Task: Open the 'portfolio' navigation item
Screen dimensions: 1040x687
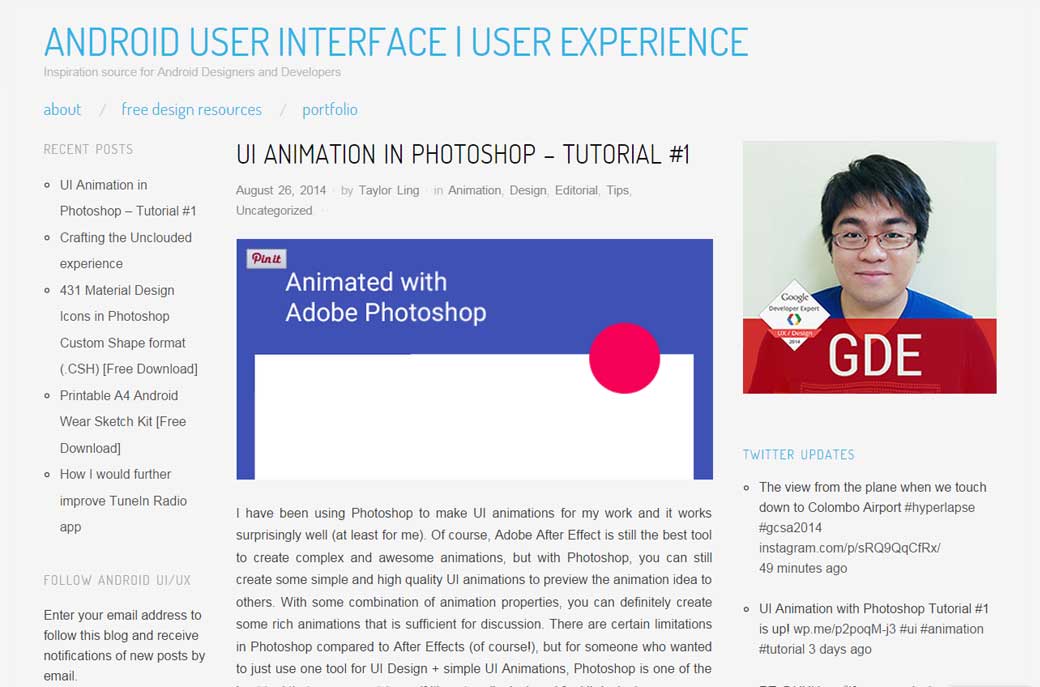Action: (330, 109)
